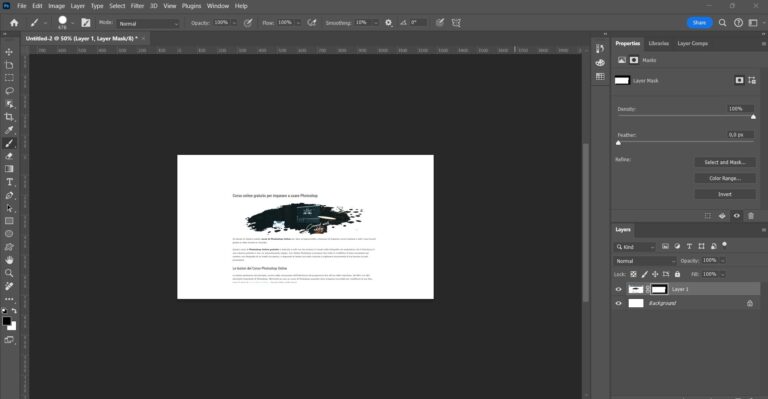Select the vector mask icon beside Layer Mask
This screenshot has width=768, height=399.
(x=752, y=80)
